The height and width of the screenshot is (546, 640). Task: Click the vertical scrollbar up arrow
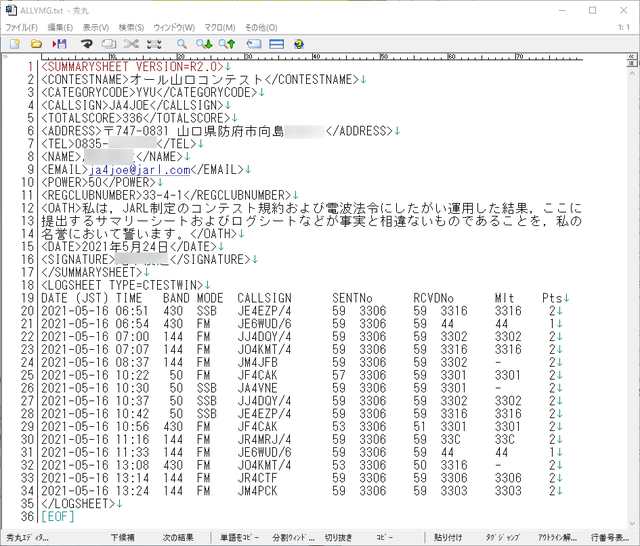(x=632, y=73)
